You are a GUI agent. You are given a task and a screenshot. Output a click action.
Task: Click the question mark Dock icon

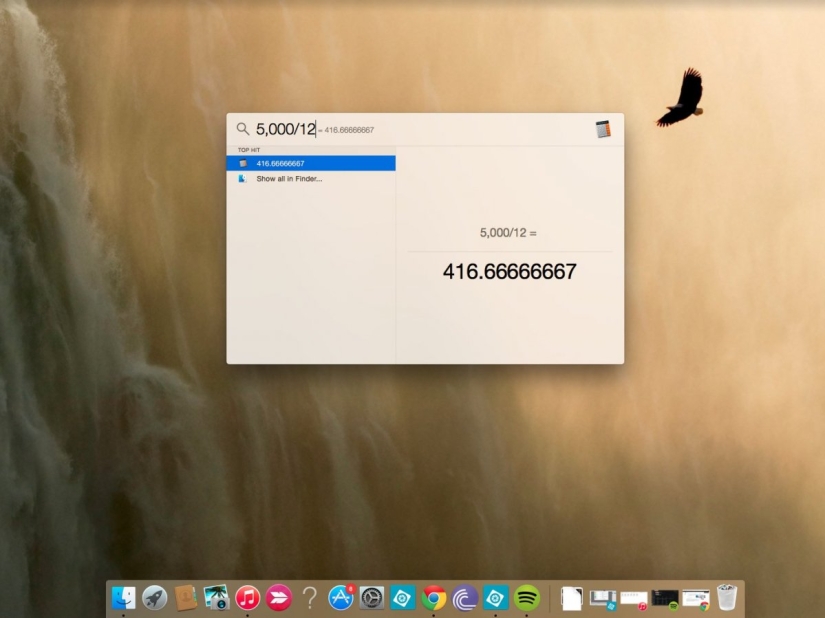pos(310,598)
